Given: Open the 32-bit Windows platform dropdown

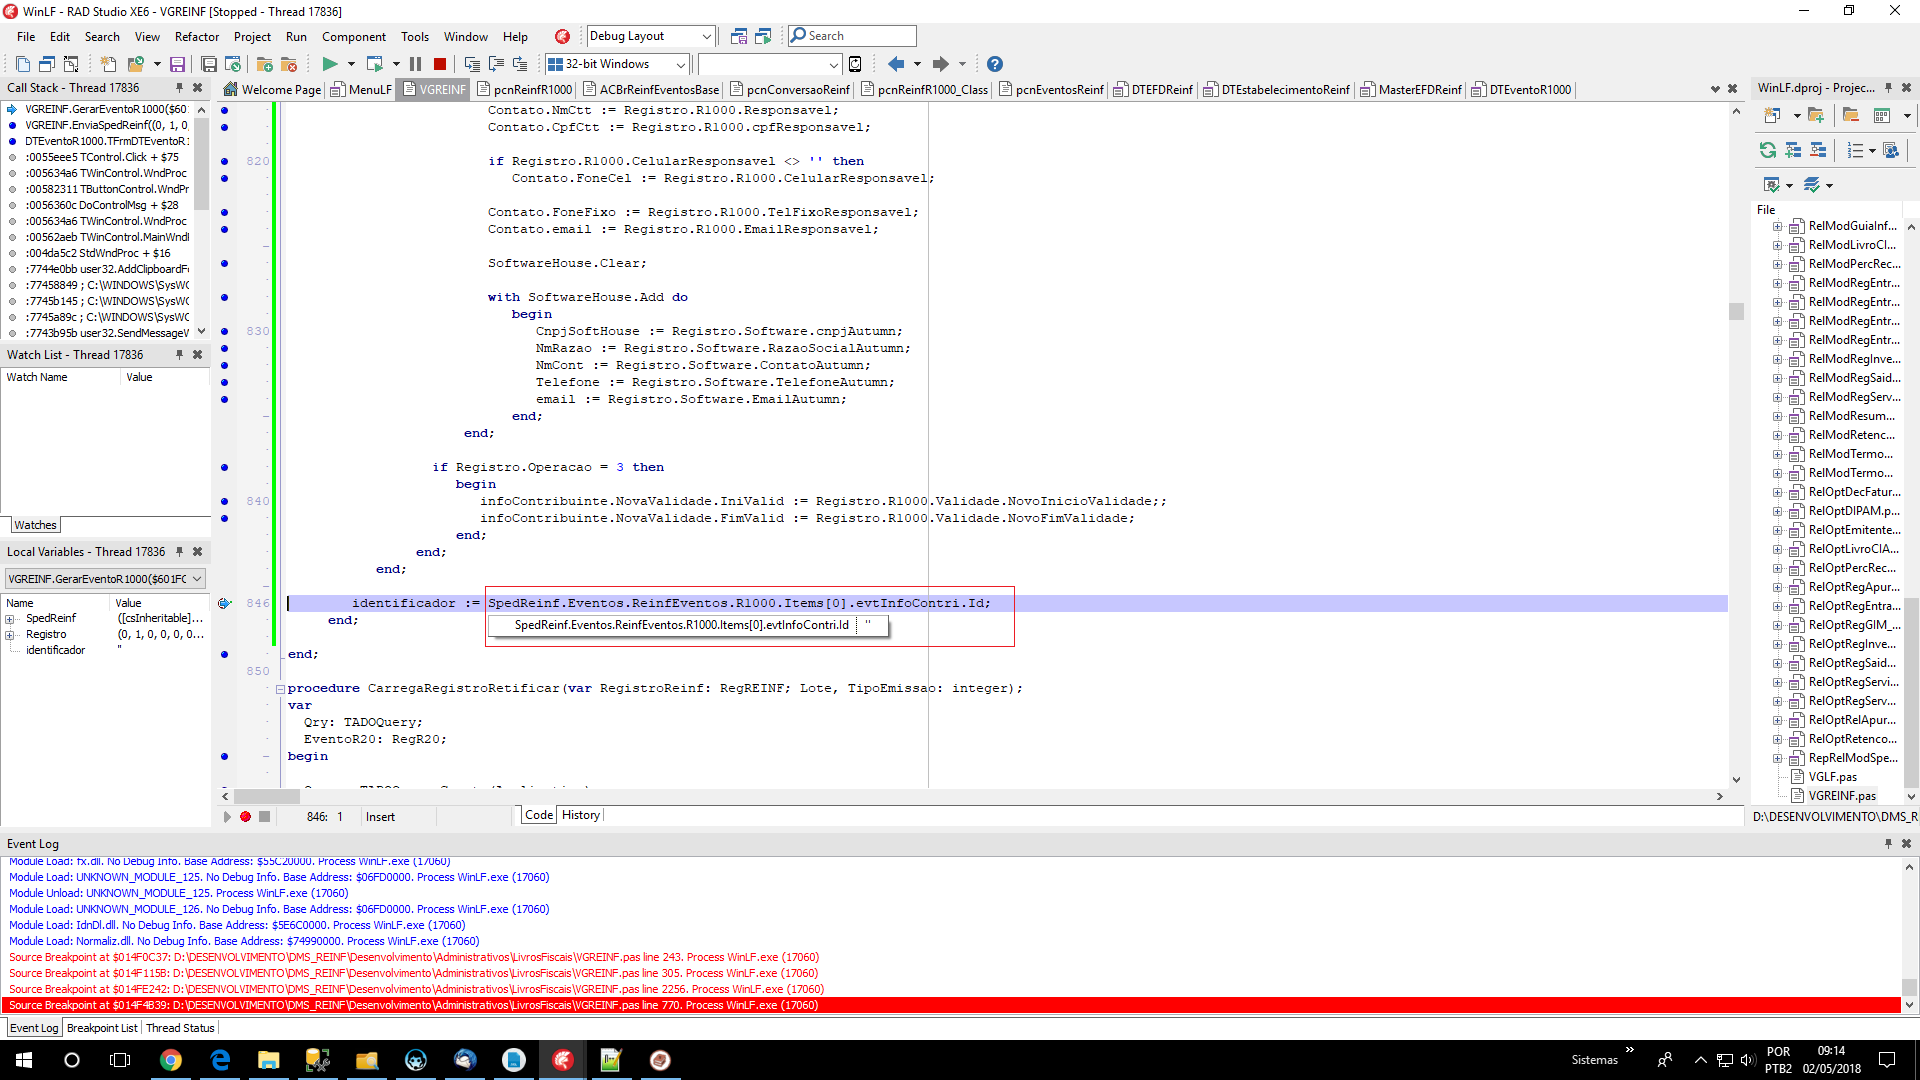Looking at the screenshot, I should tap(681, 64).
